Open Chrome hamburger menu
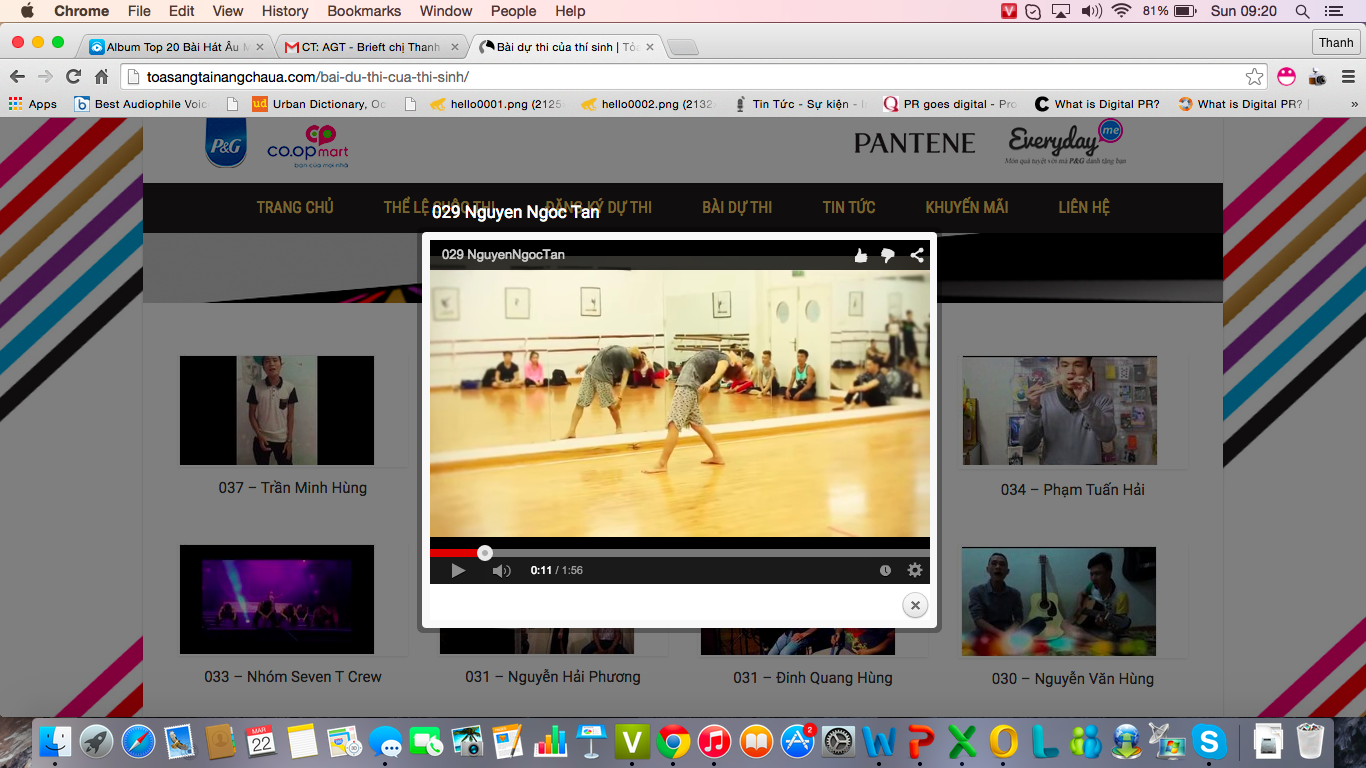The height and width of the screenshot is (768, 1366). click(1348, 77)
